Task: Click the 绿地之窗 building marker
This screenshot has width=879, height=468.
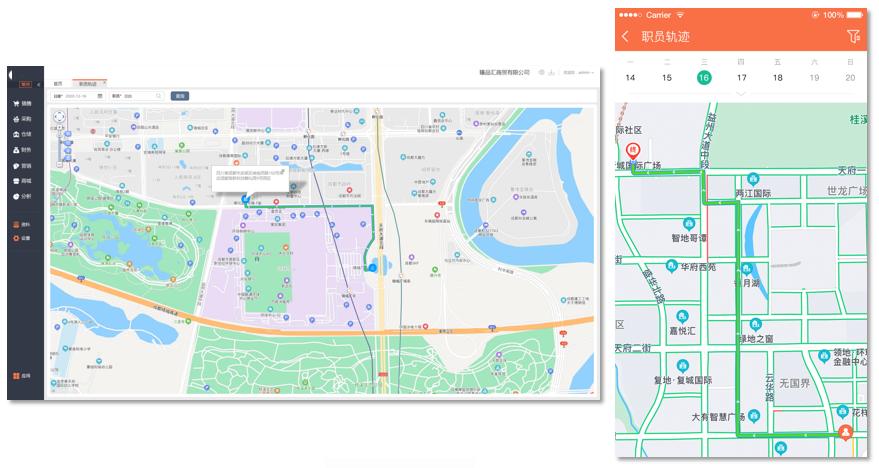Action: (756, 324)
